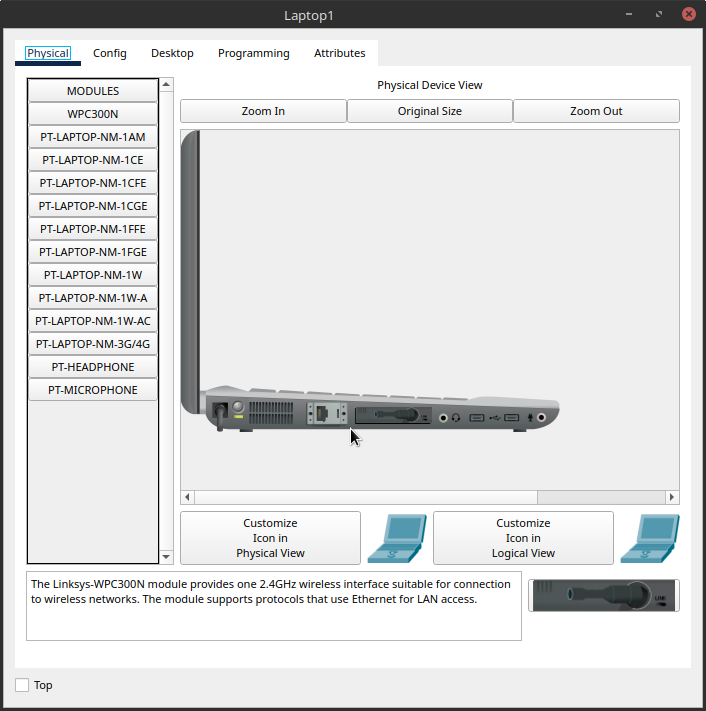
Task: Open the Desktop tab
Action: pyautogui.click(x=172, y=53)
